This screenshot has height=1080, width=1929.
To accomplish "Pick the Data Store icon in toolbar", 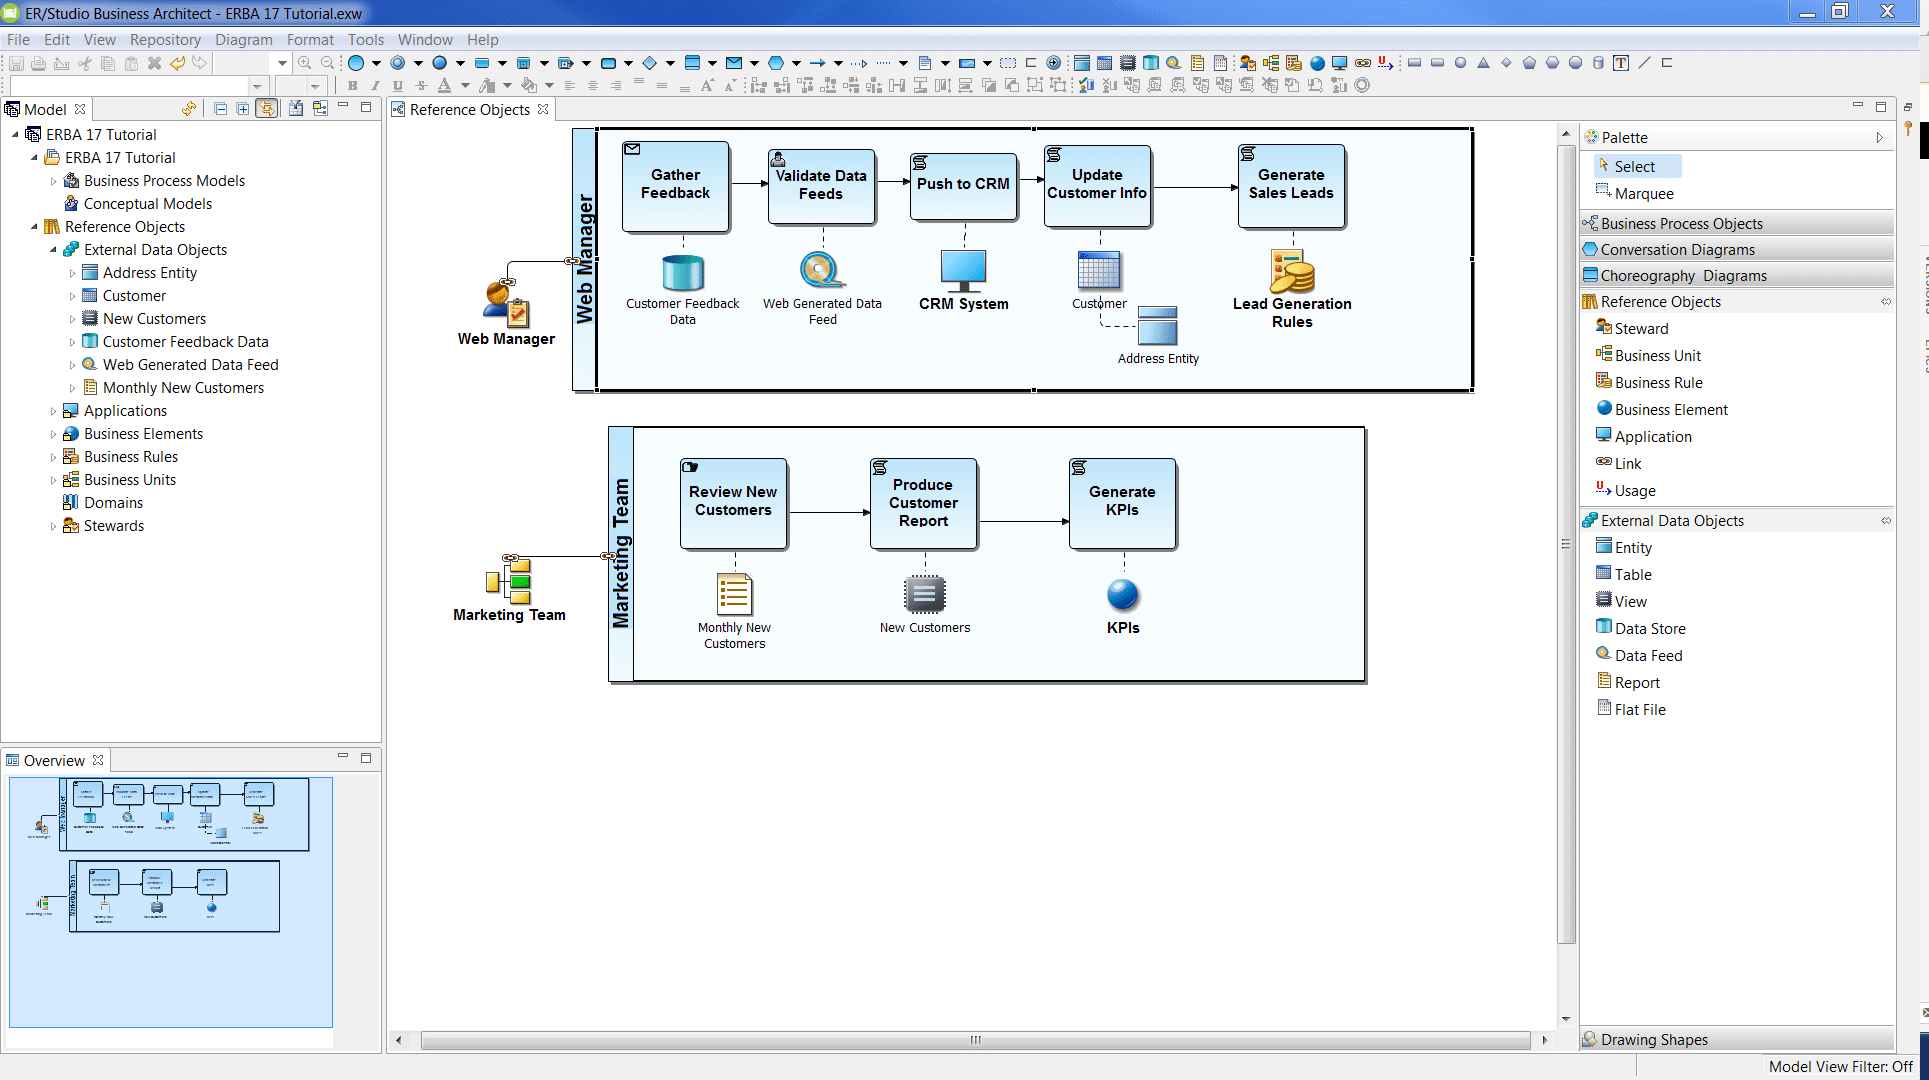I will (x=1151, y=63).
